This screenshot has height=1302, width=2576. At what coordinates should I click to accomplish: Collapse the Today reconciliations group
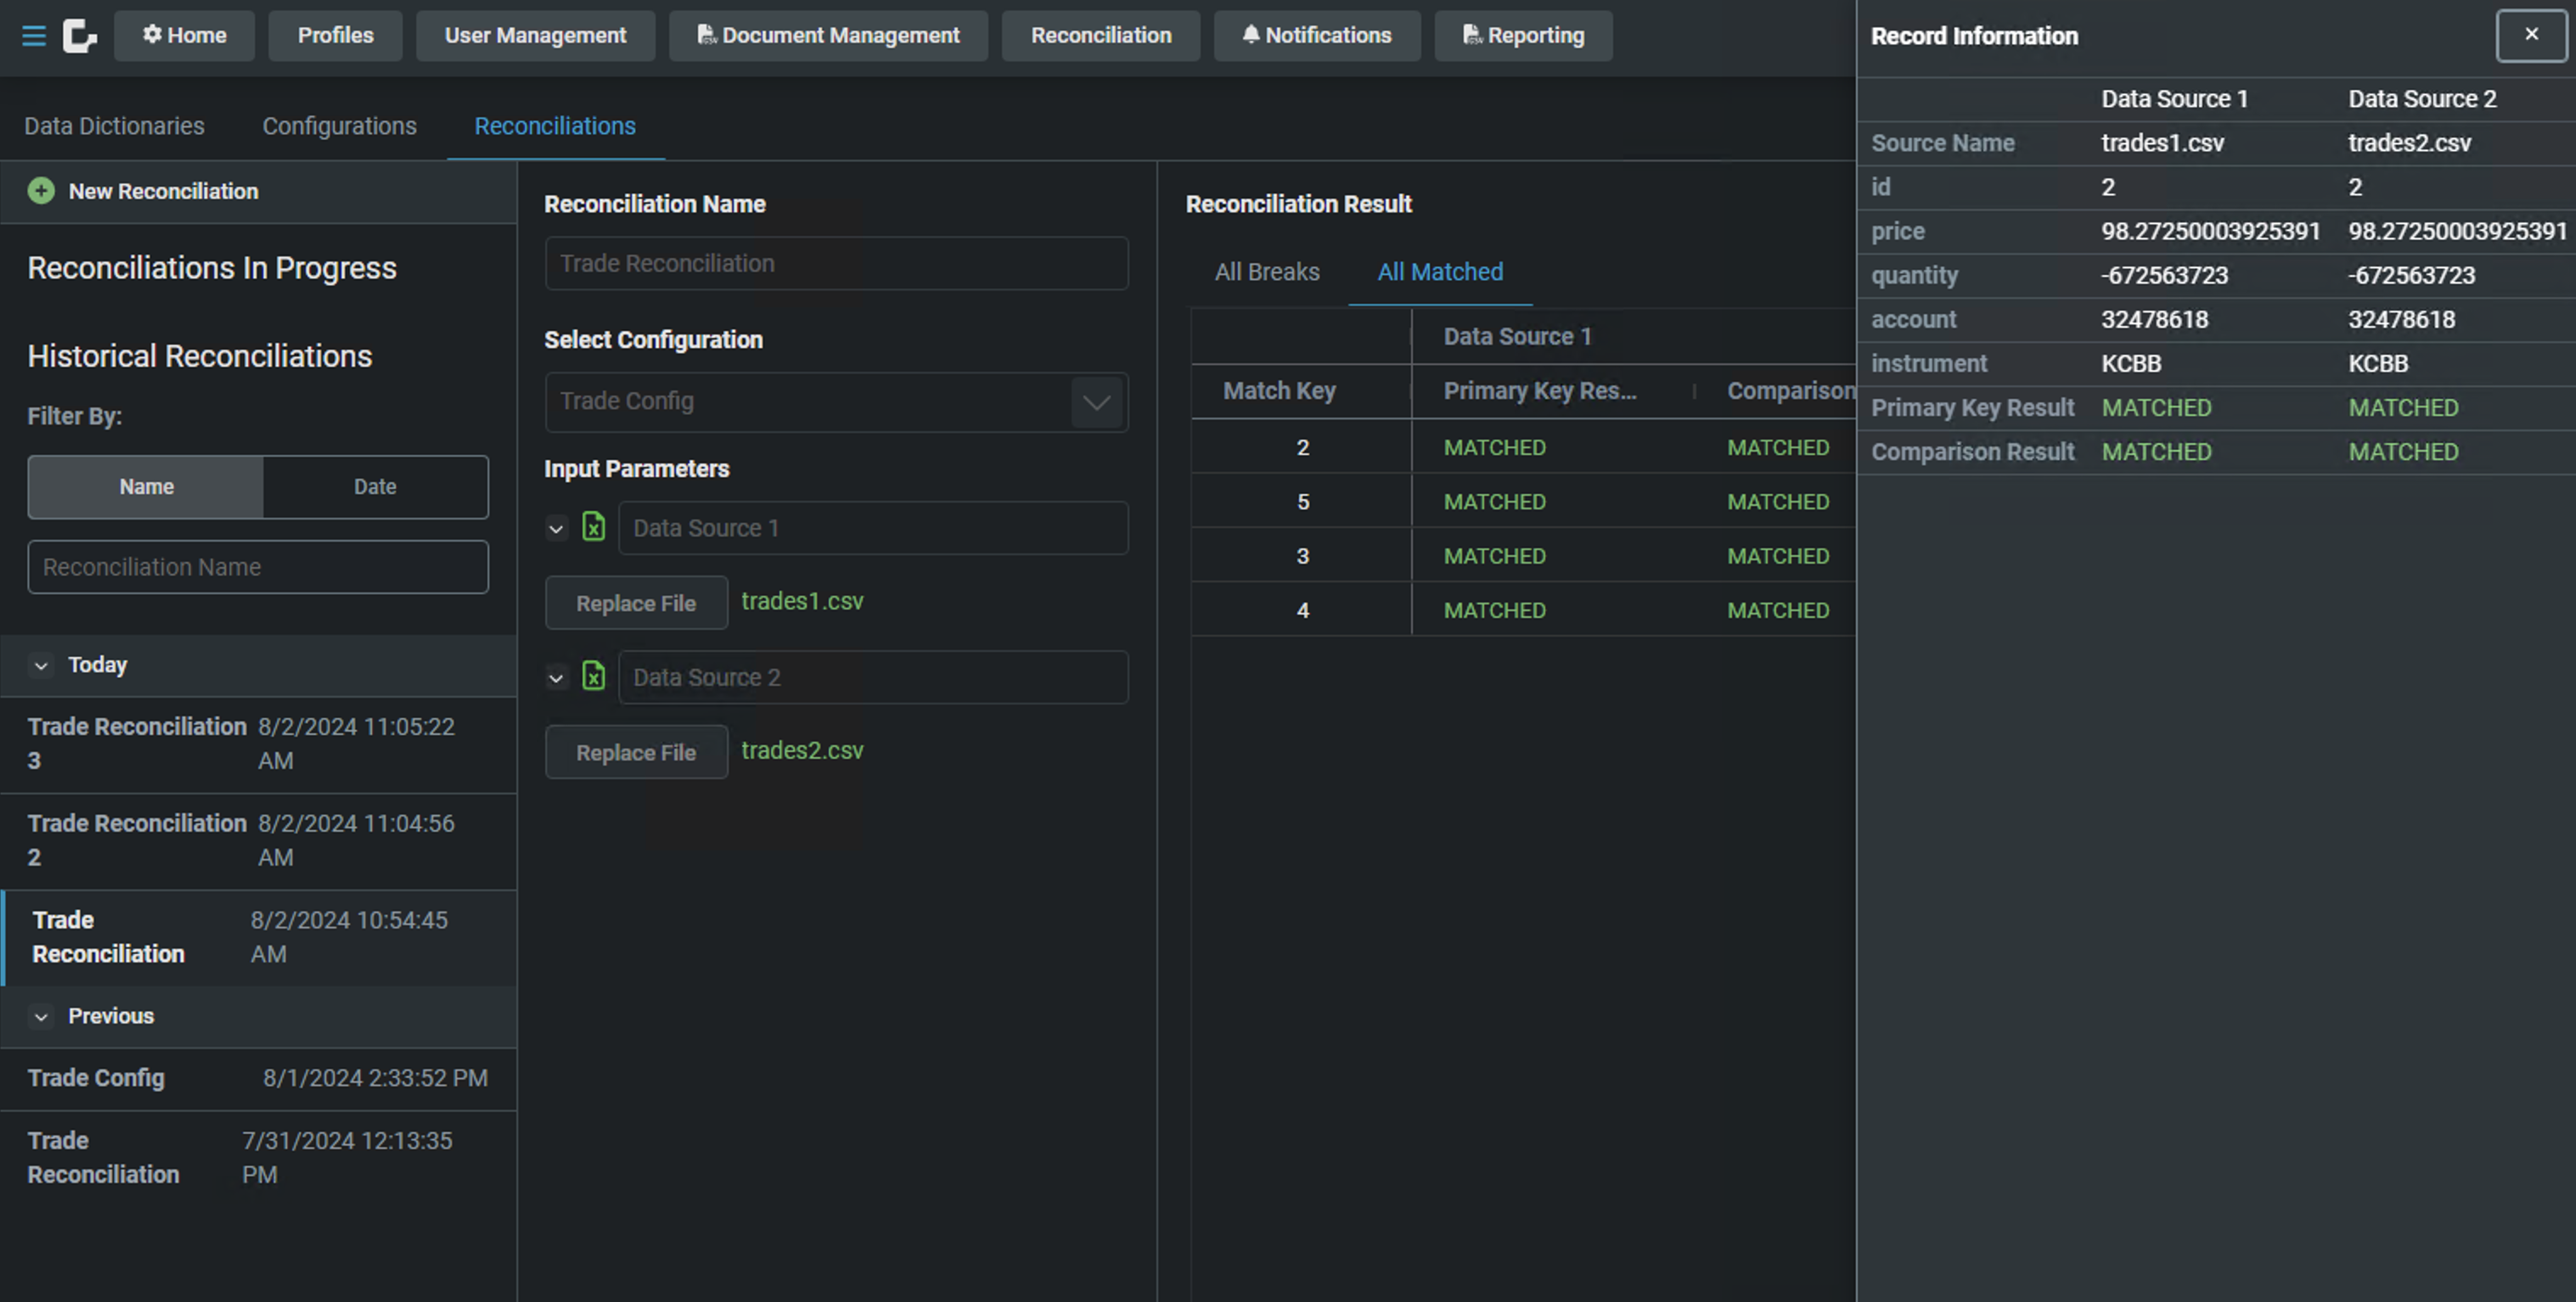click(x=41, y=665)
